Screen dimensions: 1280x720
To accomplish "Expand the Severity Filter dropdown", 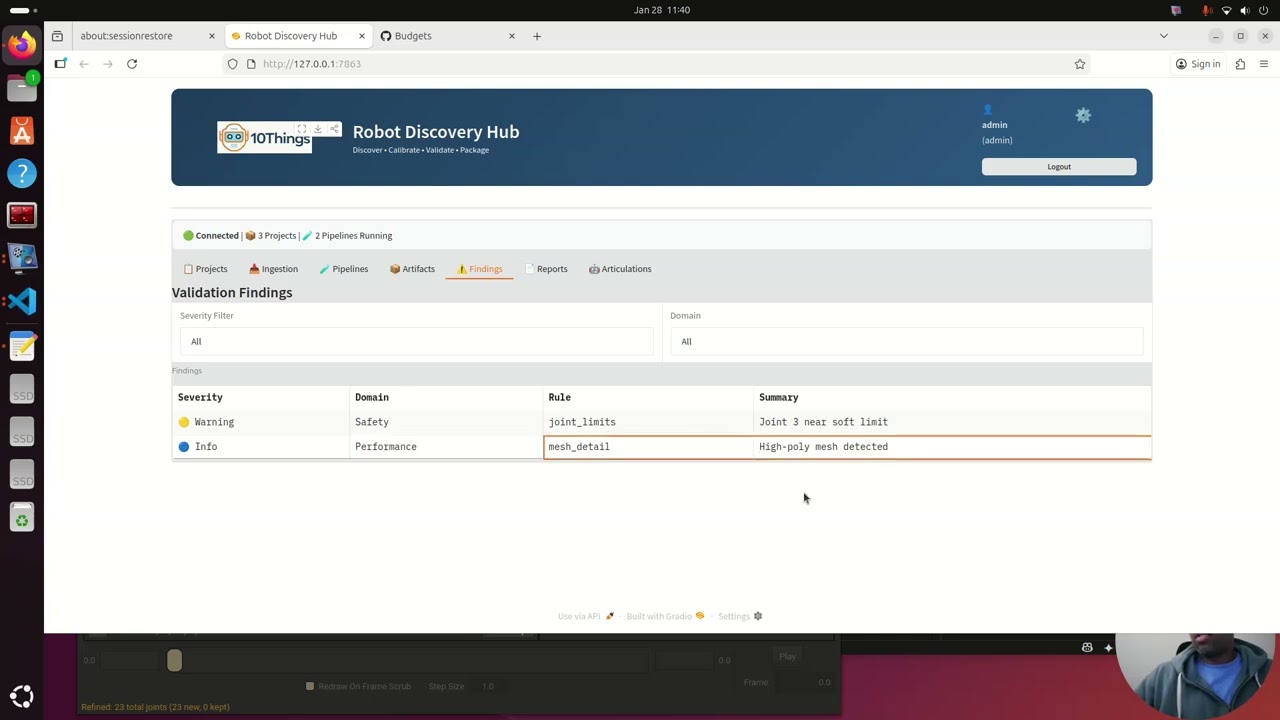I will click(x=416, y=342).
